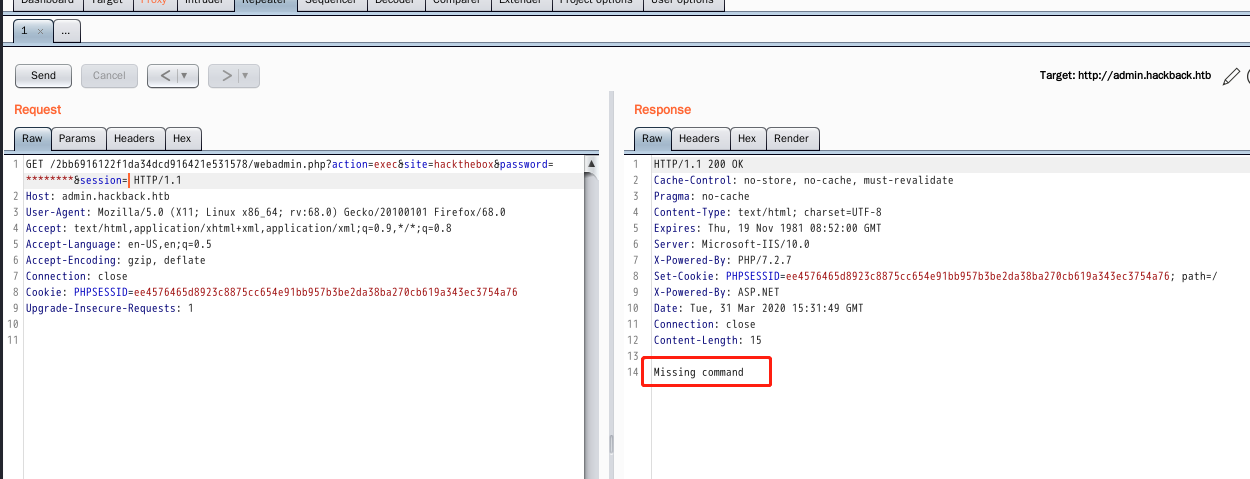Switch the Request view to the Headers tab
This screenshot has width=1250, height=479.
134,139
